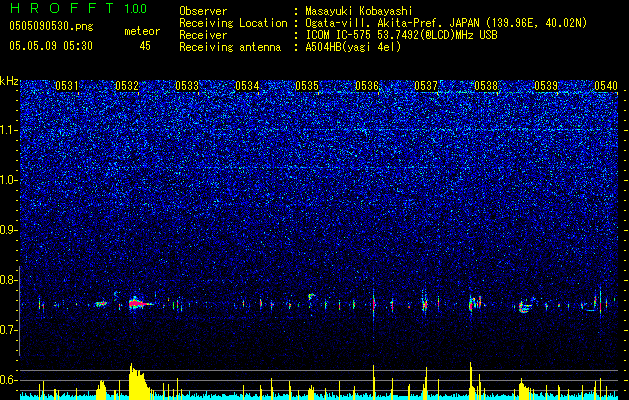Image resolution: width=629 pixels, height=400 pixels.
Task: Select the filename 0505090530.png
Action: click(x=51, y=26)
